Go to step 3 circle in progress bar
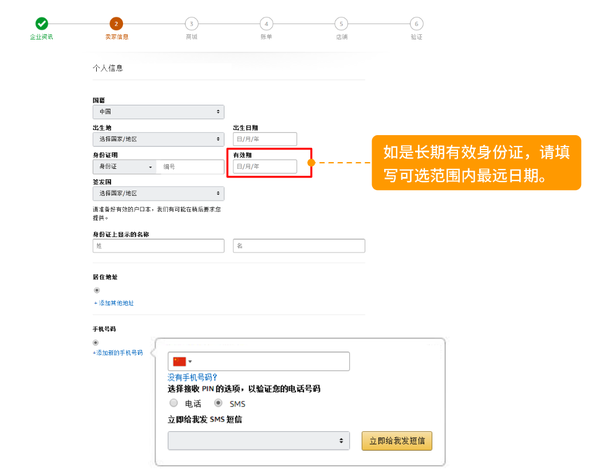The image size is (600, 469). [x=191, y=24]
